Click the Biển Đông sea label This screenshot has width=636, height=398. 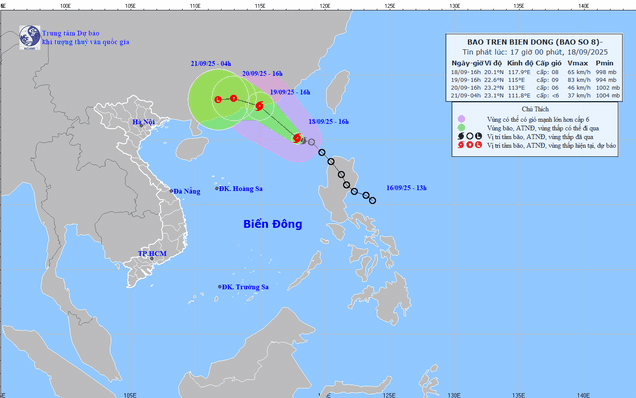click(273, 224)
